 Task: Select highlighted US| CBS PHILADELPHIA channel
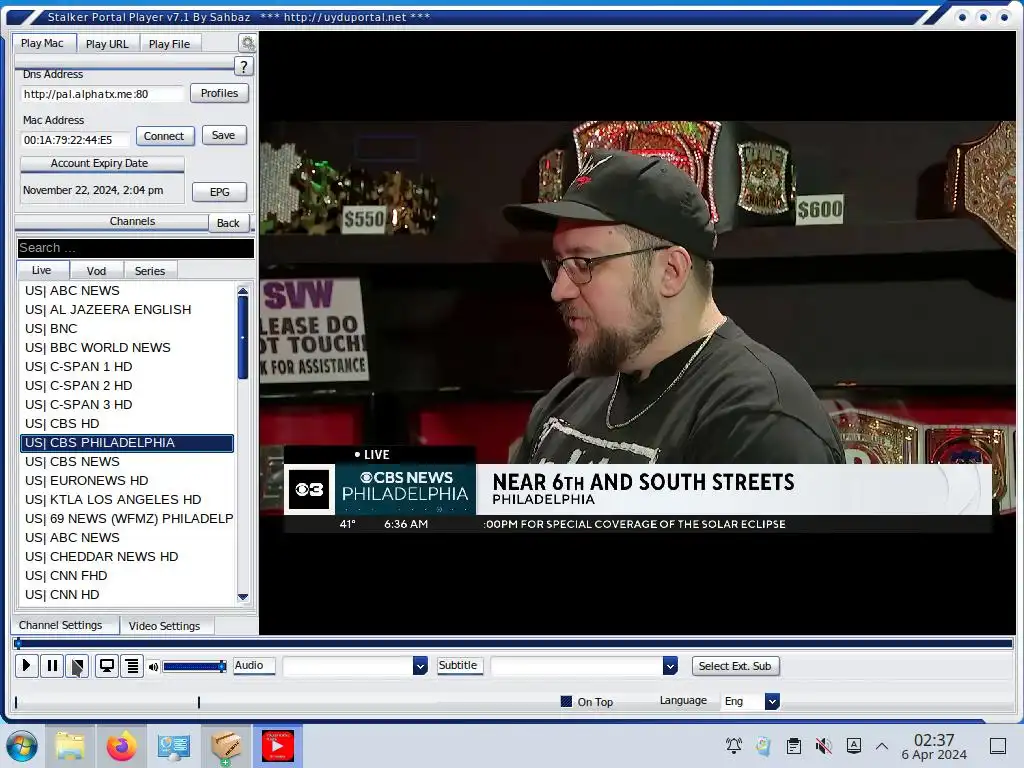pyautogui.click(x=127, y=443)
